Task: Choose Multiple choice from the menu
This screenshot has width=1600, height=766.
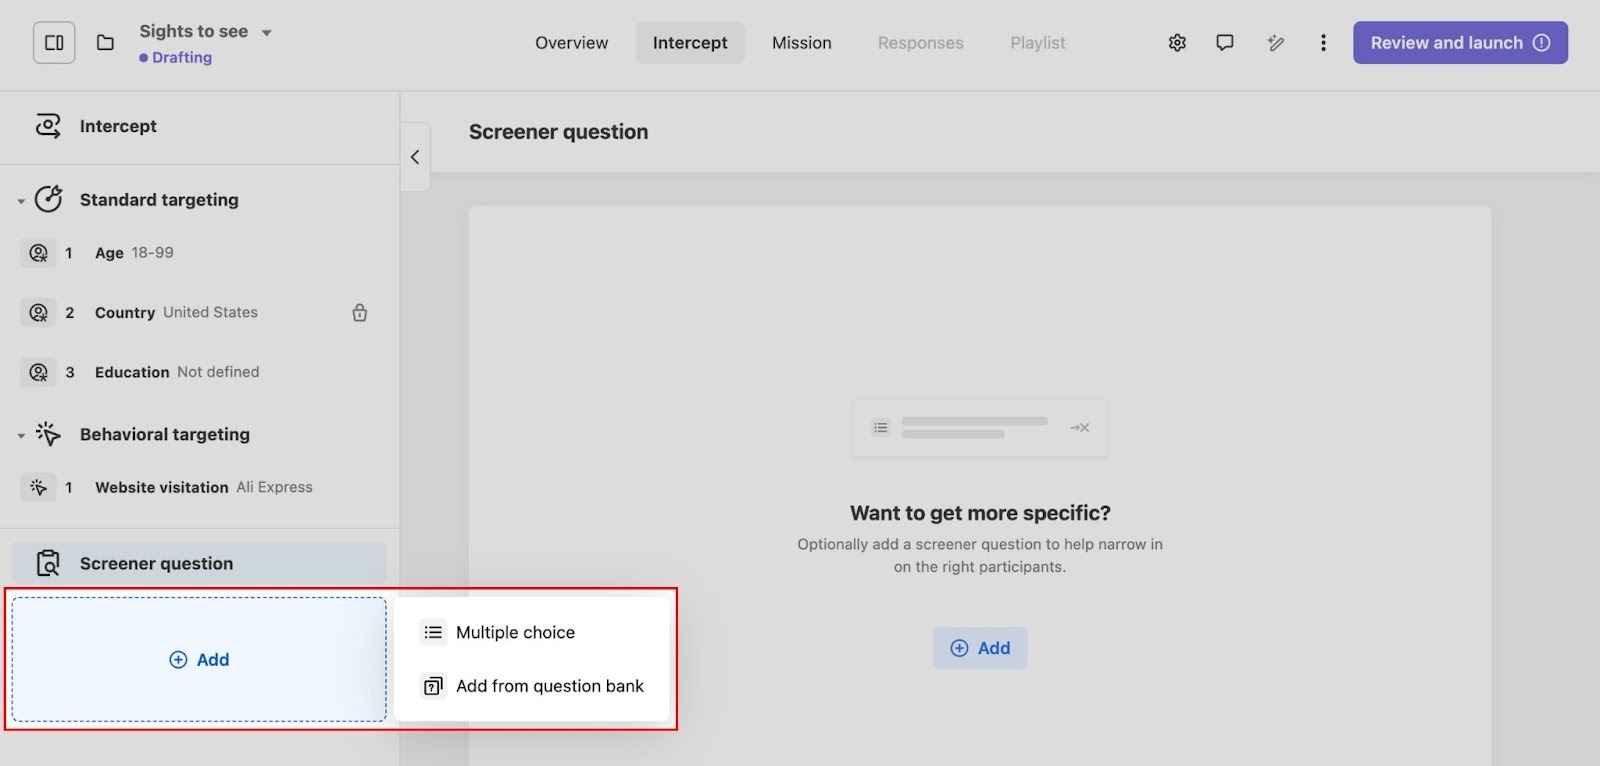Action: [515, 633]
